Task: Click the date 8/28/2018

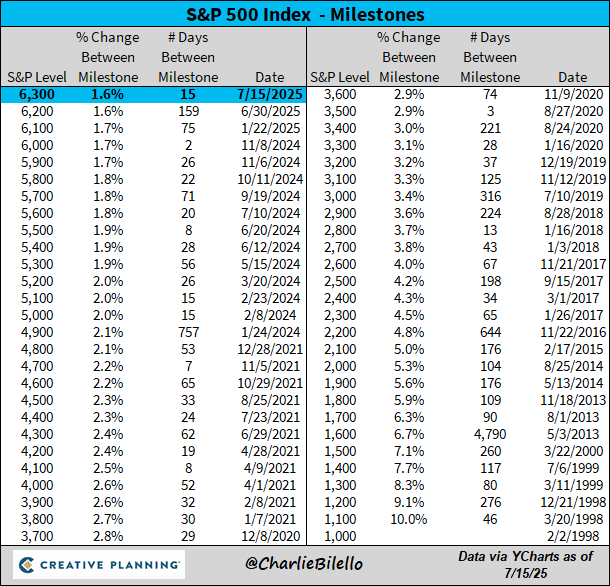Action: [573, 213]
